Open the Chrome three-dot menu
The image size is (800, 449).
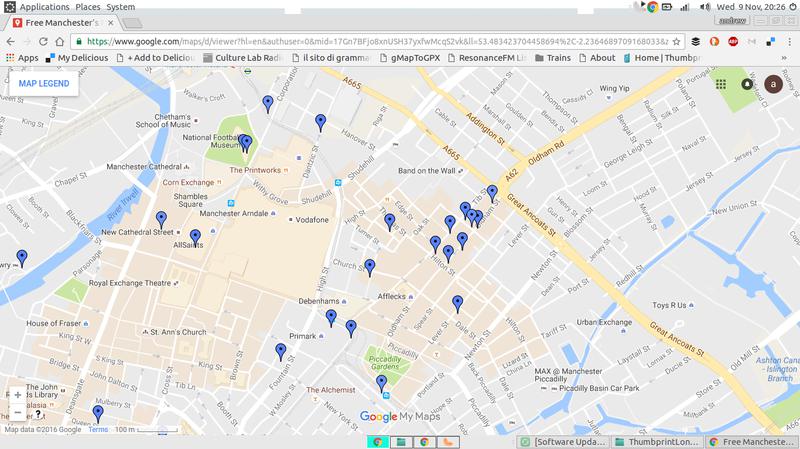pos(789,42)
